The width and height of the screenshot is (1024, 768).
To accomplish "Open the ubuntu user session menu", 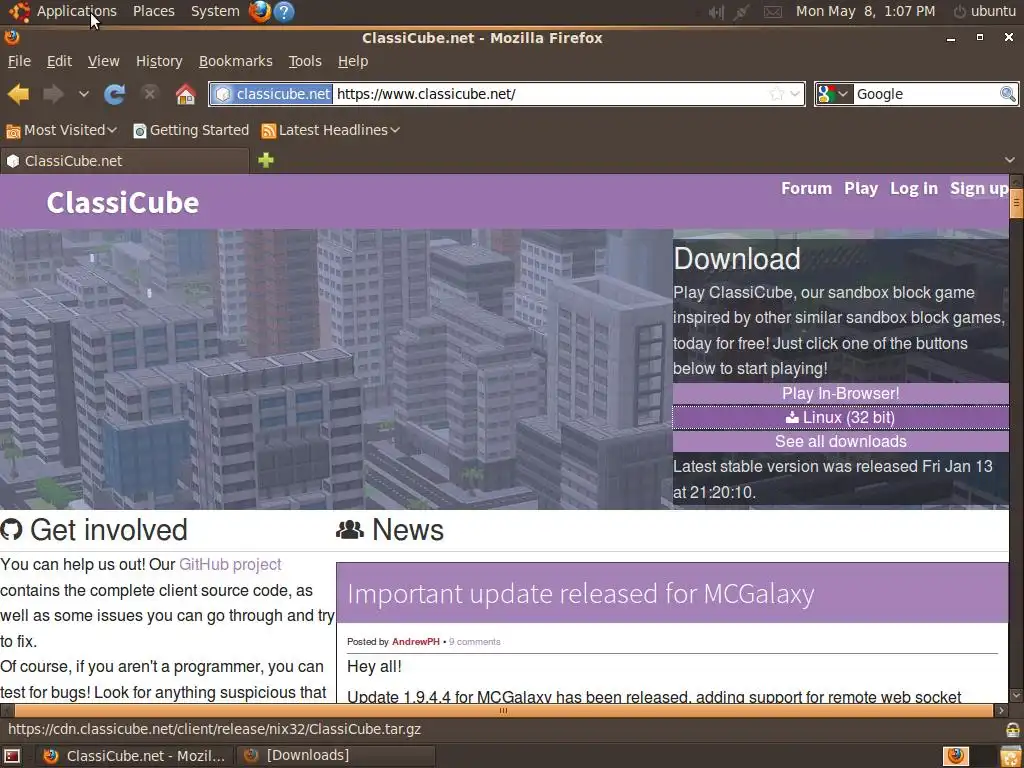I will [x=985, y=11].
